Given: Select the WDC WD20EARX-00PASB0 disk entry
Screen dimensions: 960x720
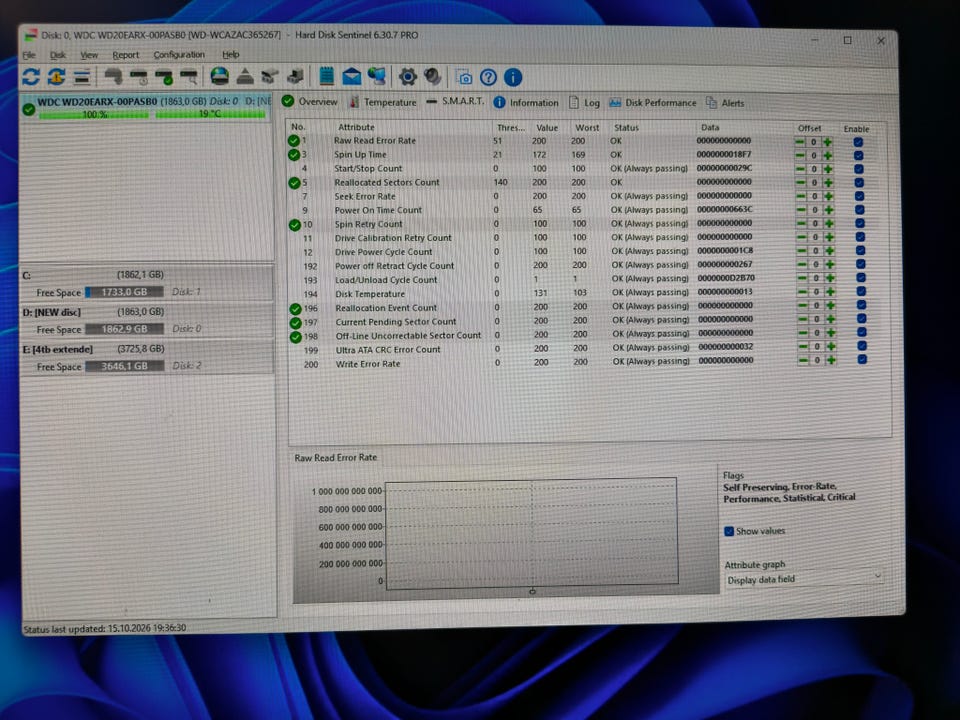Looking at the screenshot, I should (x=147, y=107).
